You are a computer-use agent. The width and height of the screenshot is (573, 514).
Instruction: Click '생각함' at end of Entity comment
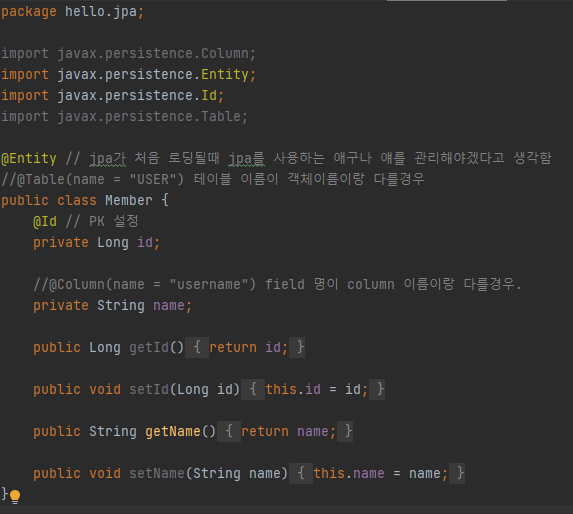click(x=532, y=158)
